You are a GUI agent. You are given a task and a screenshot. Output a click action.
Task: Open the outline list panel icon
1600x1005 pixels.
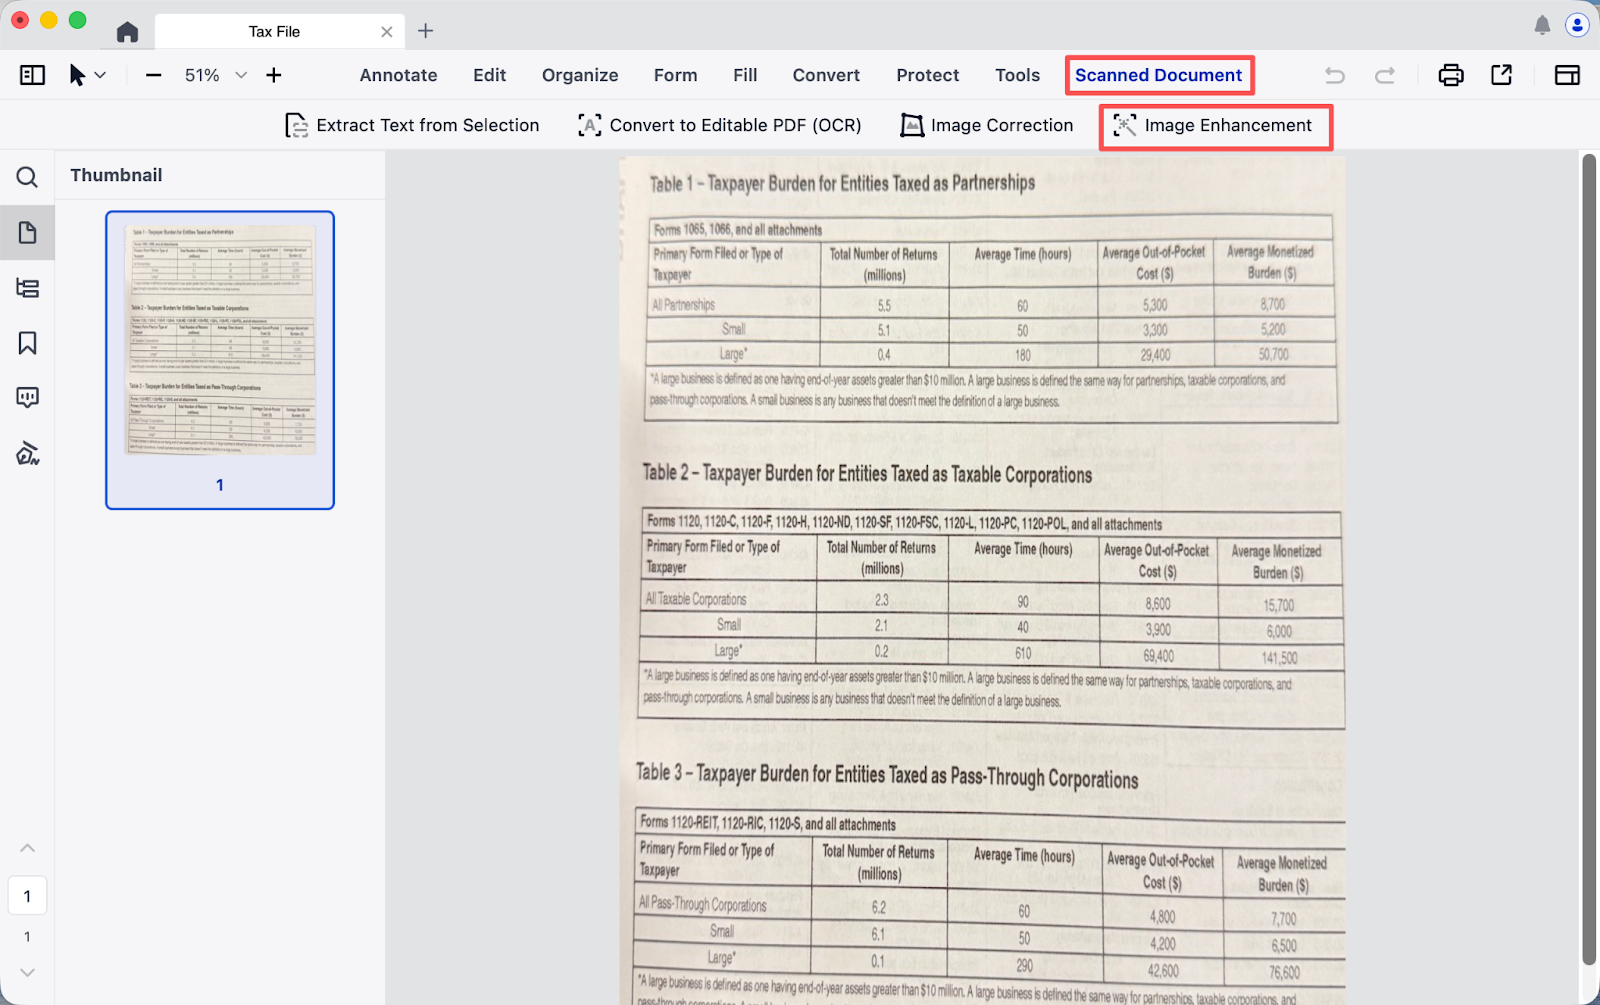[x=27, y=289]
